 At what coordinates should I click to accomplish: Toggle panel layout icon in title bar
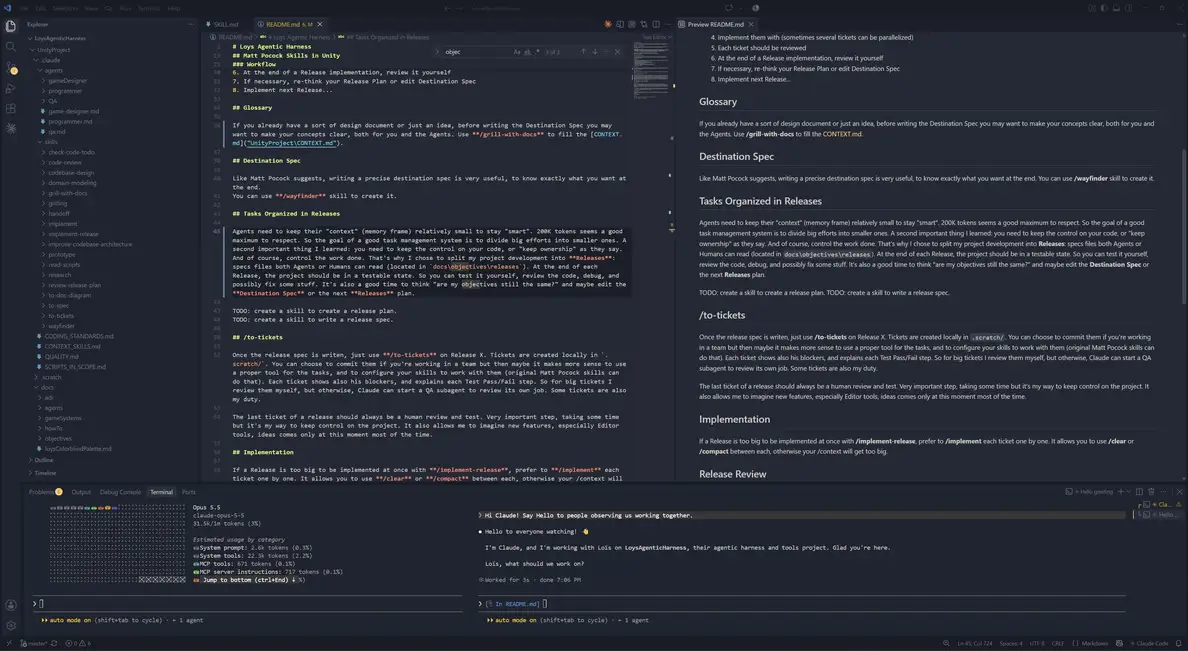[1116, 8]
